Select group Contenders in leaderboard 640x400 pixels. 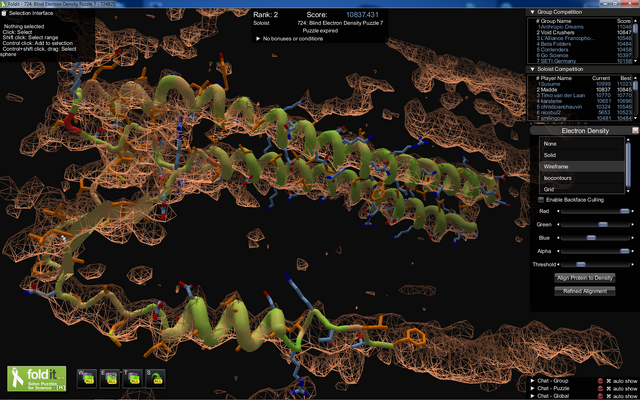(x=554, y=49)
